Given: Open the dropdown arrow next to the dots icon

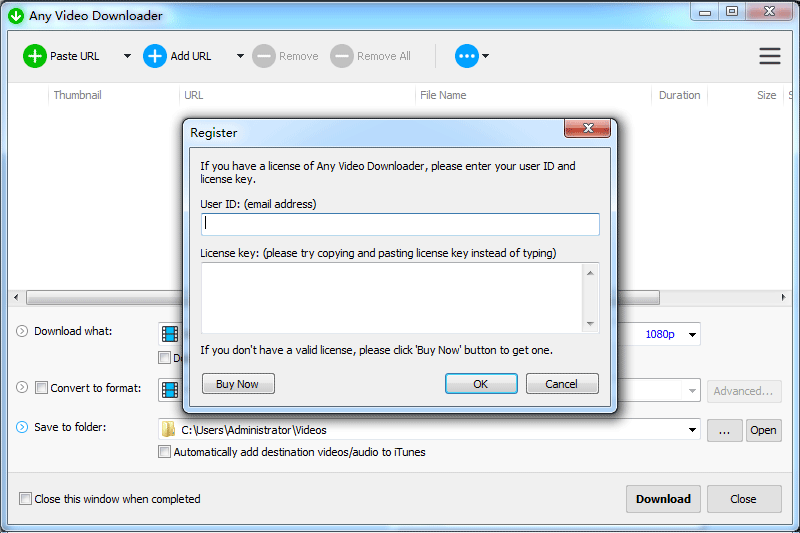Looking at the screenshot, I should coord(486,56).
